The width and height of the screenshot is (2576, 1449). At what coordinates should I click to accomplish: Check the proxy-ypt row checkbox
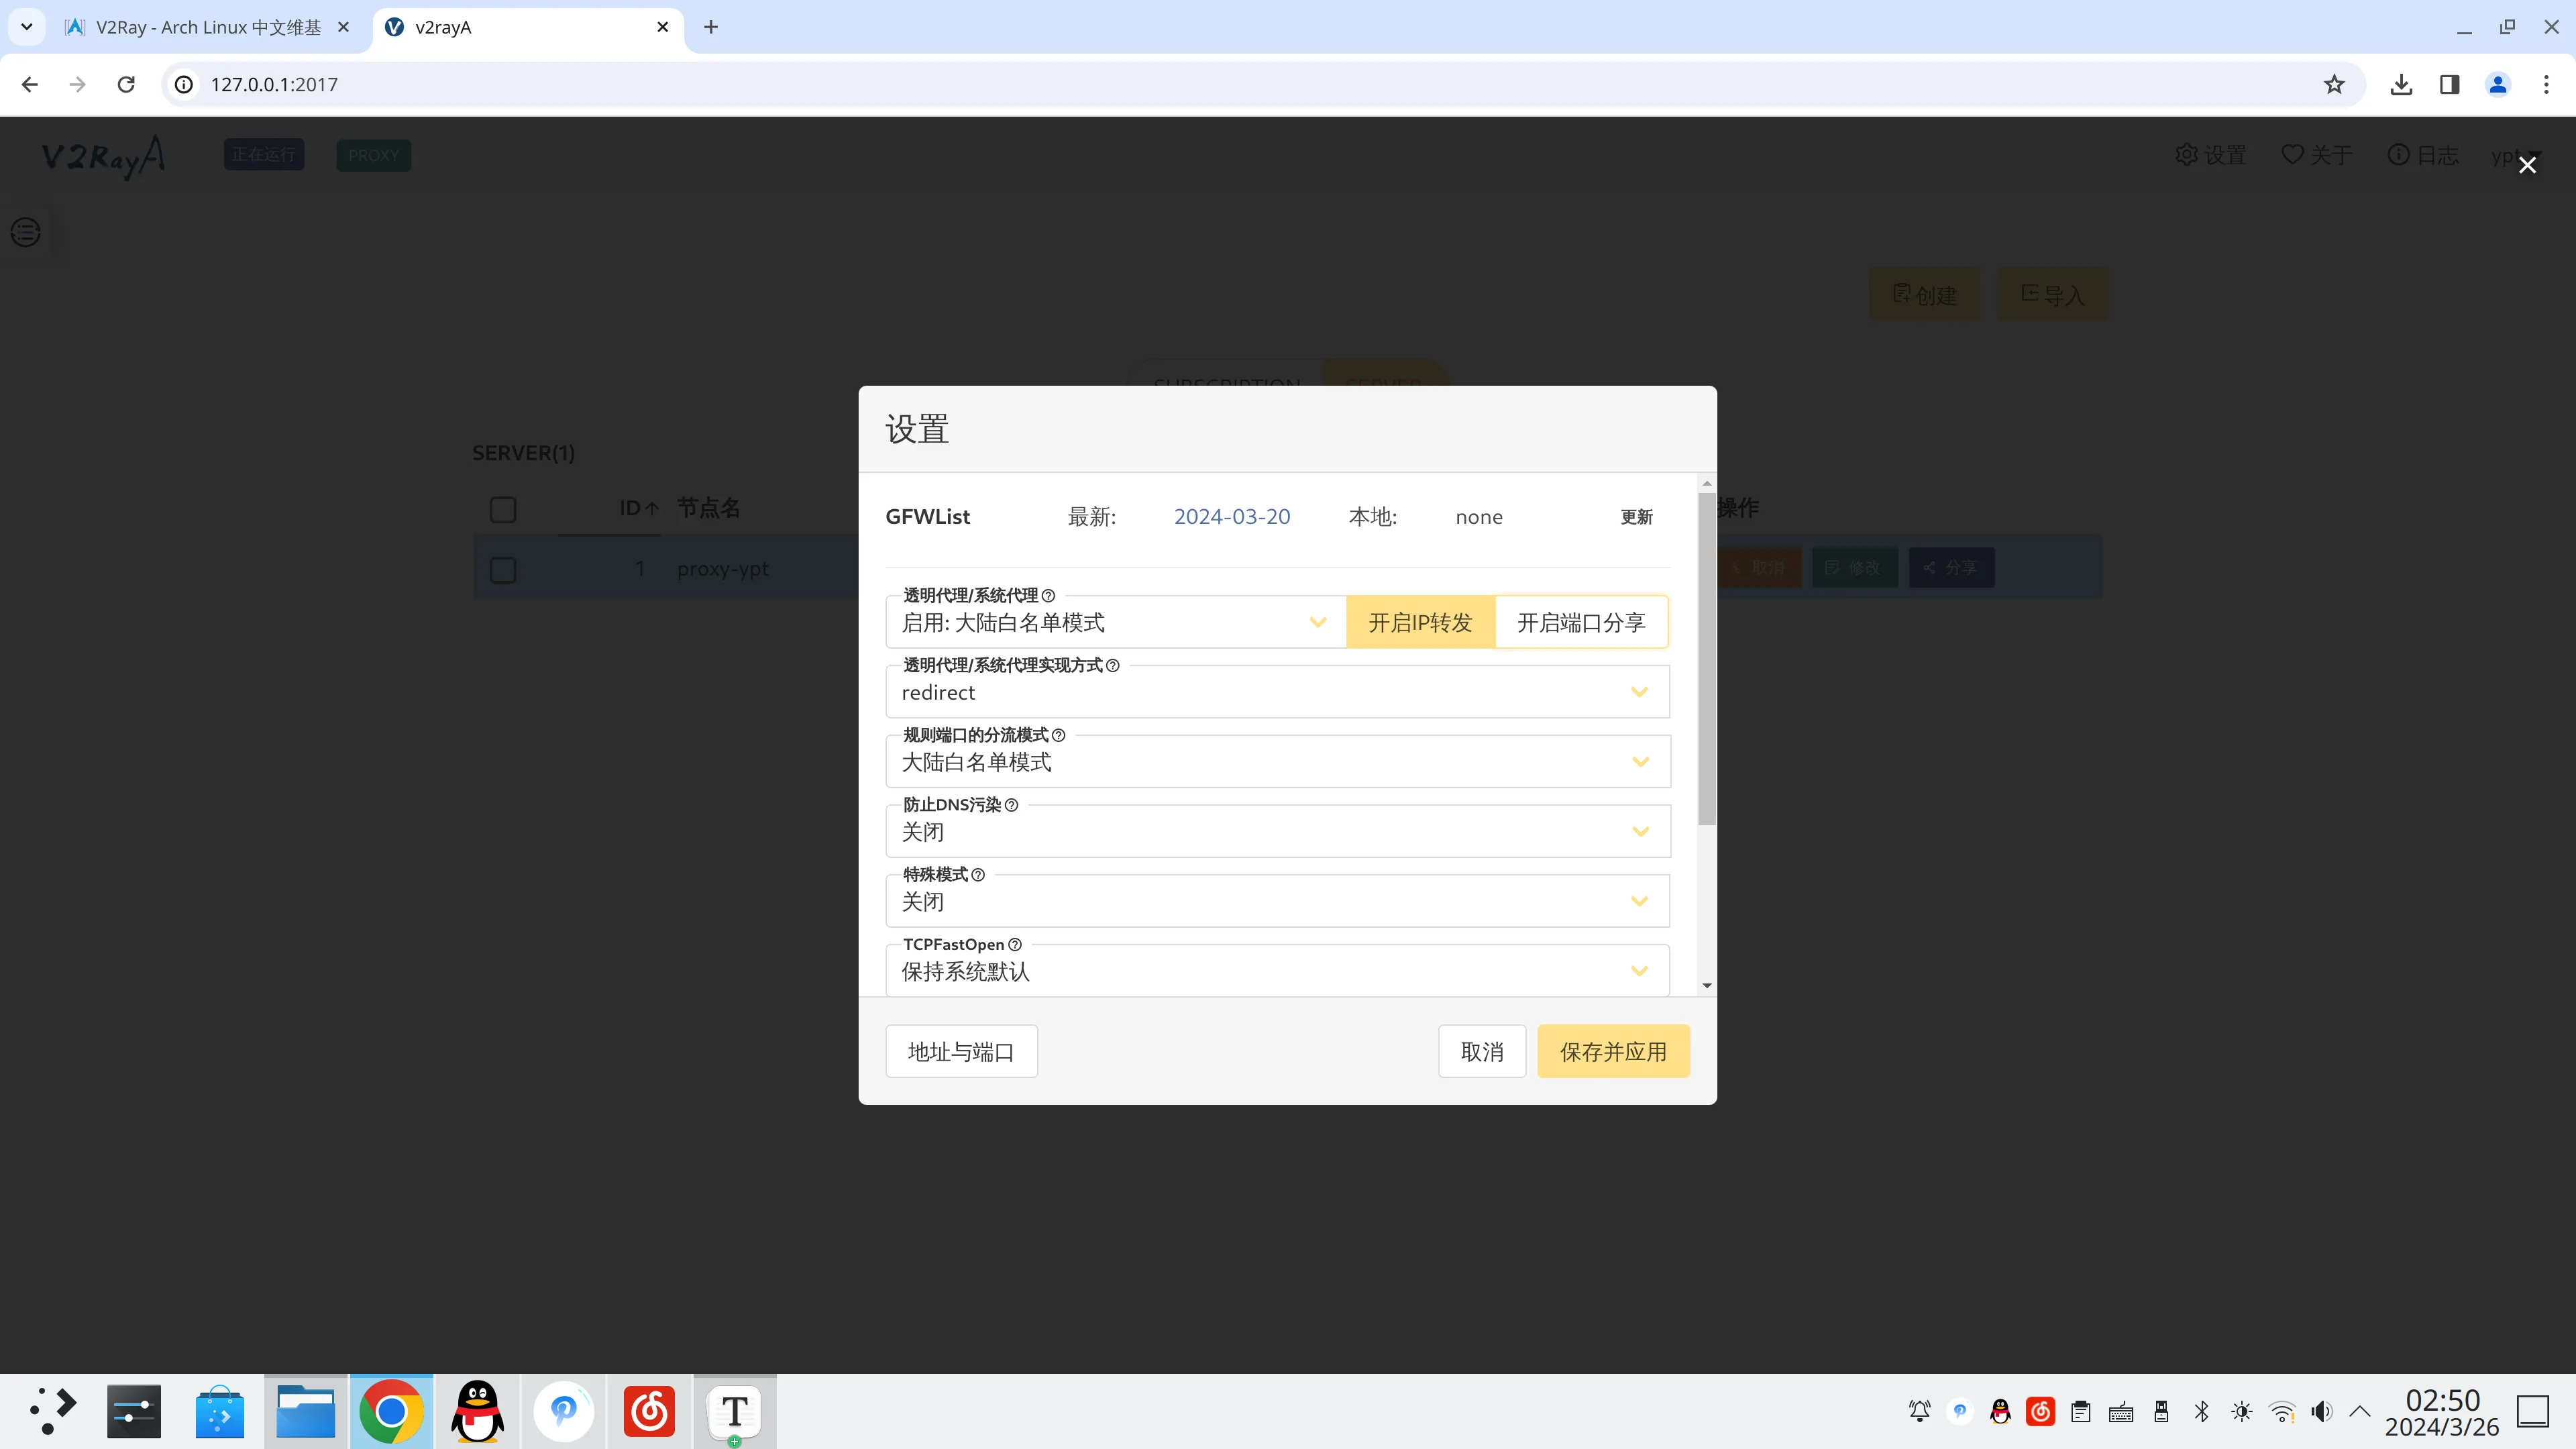point(503,570)
